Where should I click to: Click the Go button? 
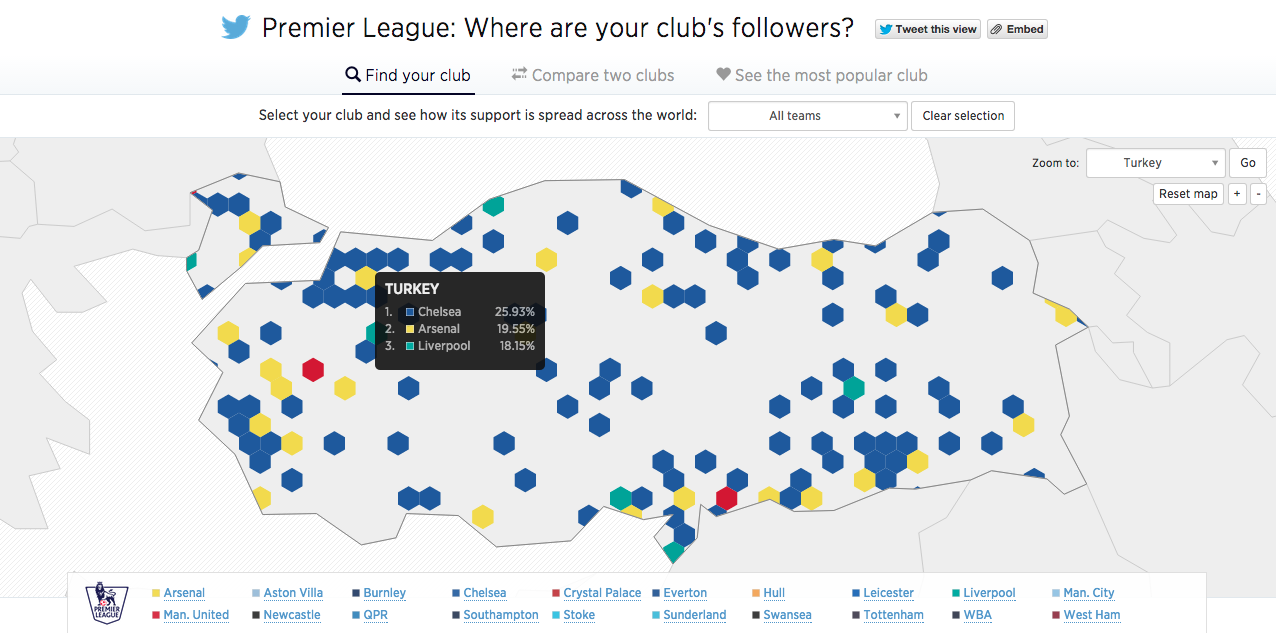1248,163
